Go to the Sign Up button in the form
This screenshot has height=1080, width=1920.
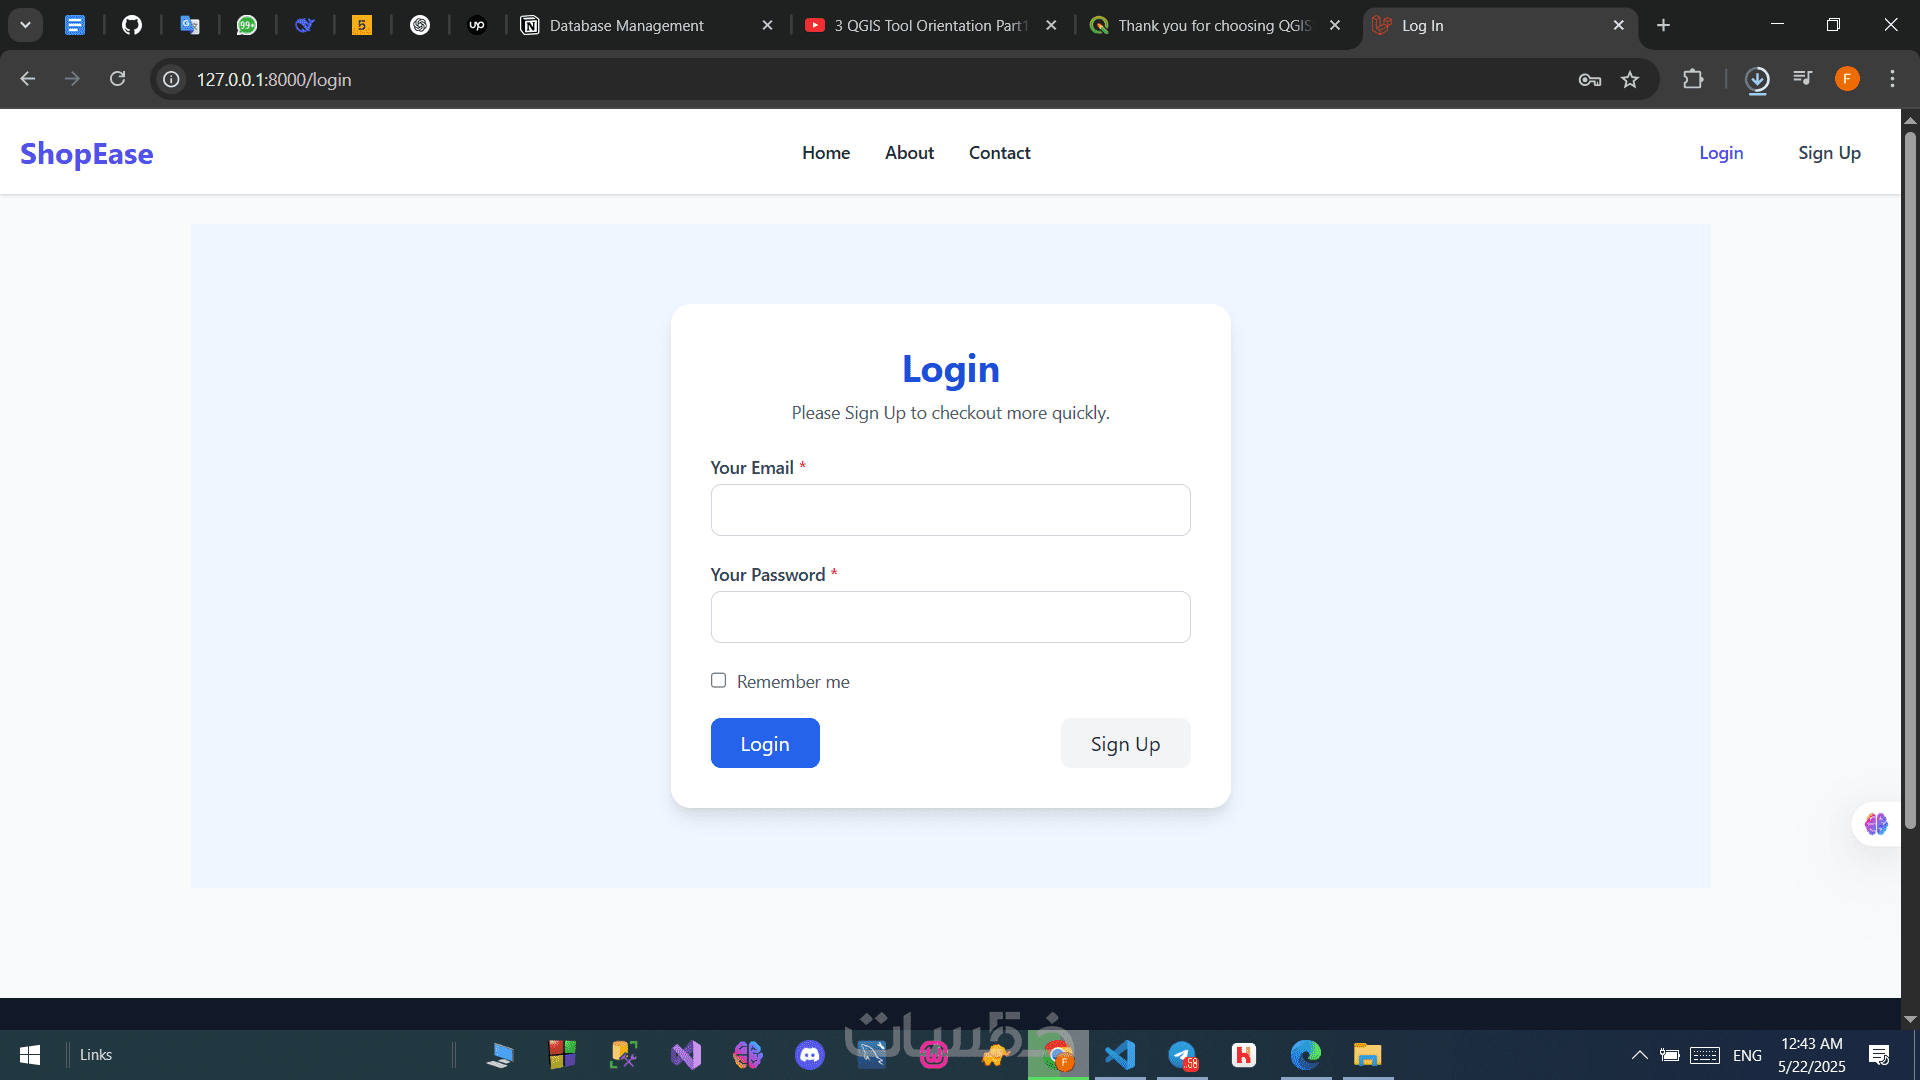pyautogui.click(x=1125, y=743)
